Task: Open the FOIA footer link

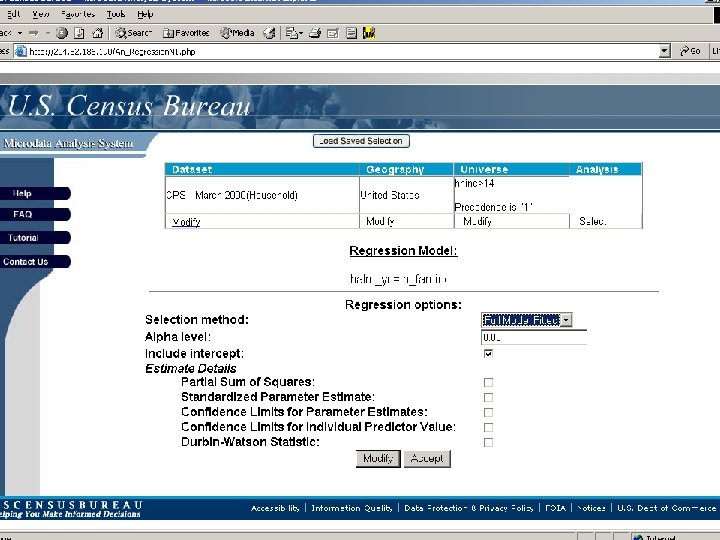Action: coord(555,508)
